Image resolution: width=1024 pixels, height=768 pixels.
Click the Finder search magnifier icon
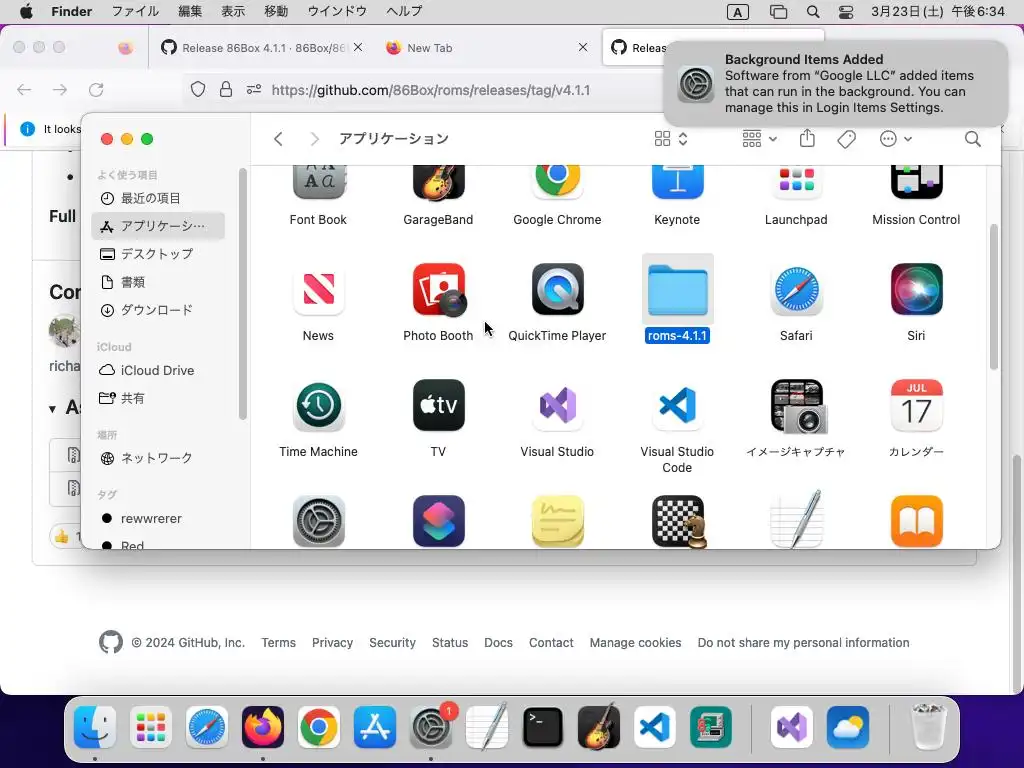pyautogui.click(x=972, y=138)
